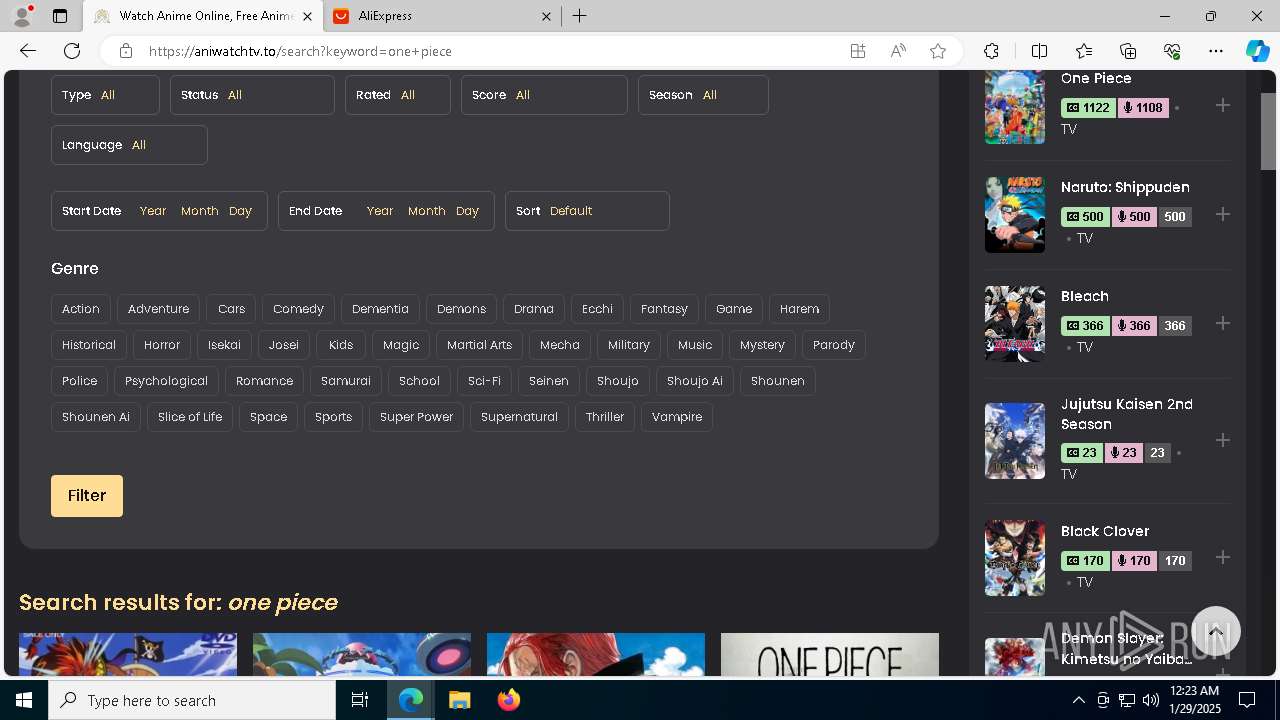The width and height of the screenshot is (1280, 720).
Task: Open the Bleach title link
Action: click(x=1085, y=296)
